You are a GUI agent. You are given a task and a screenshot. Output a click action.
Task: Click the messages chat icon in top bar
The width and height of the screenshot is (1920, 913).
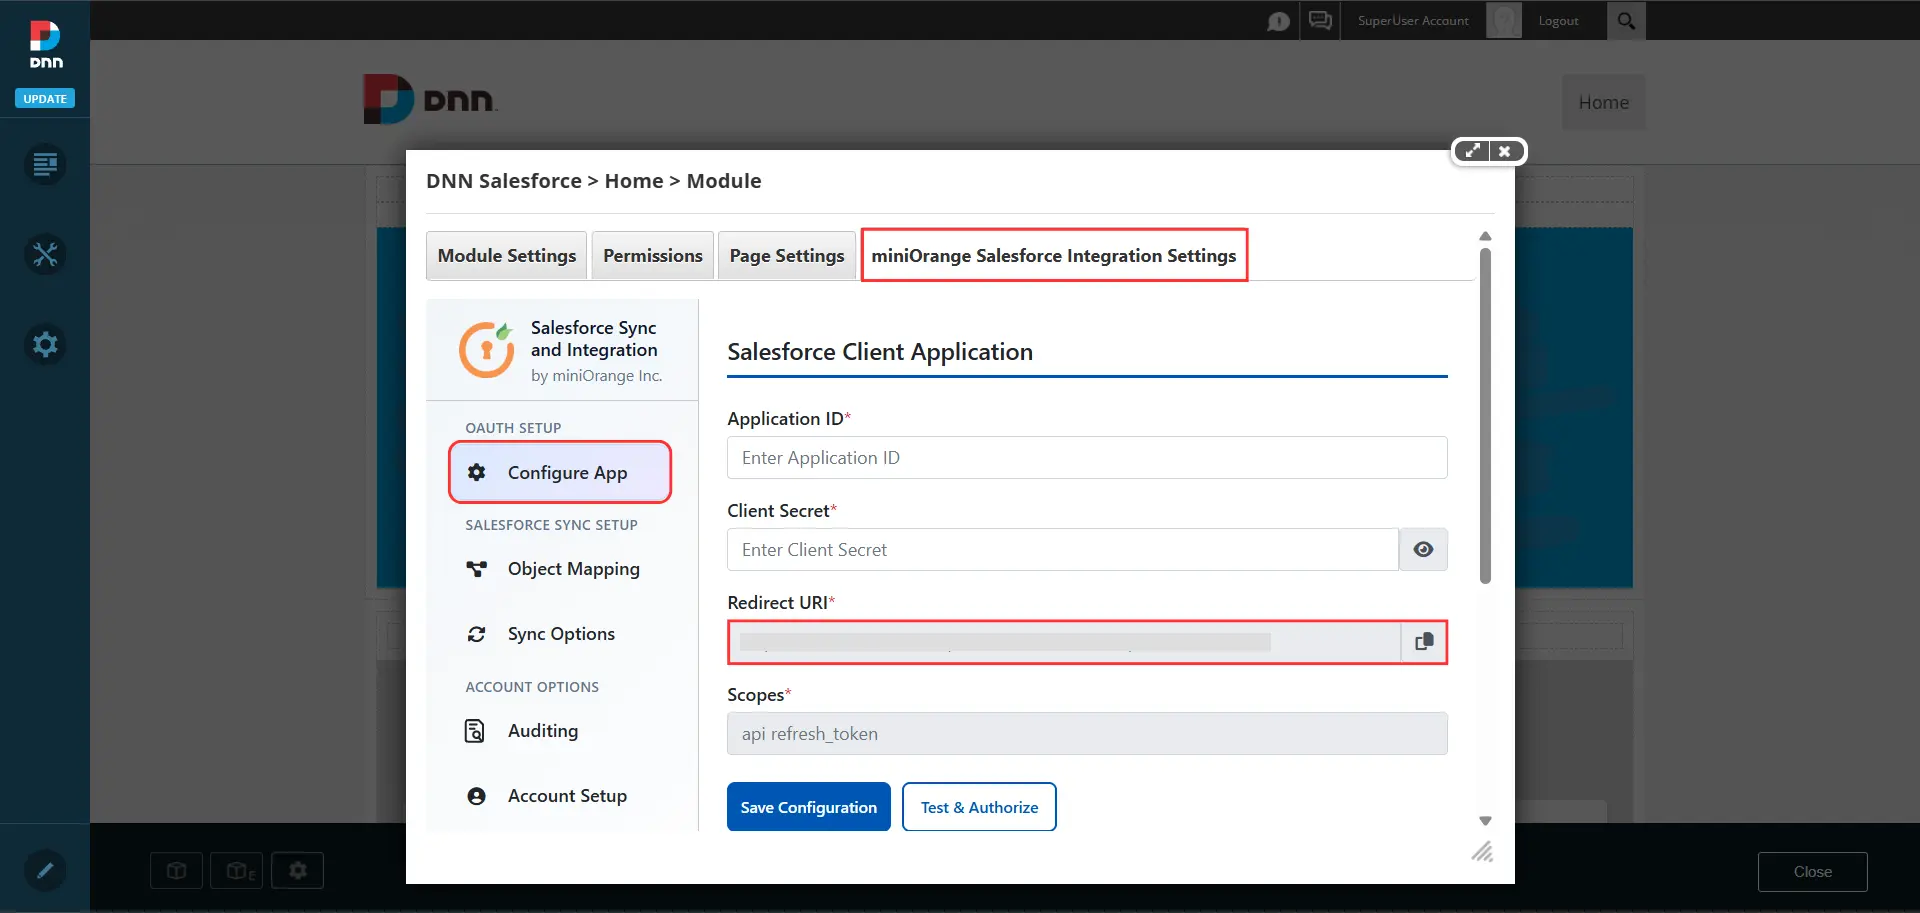1320,20
